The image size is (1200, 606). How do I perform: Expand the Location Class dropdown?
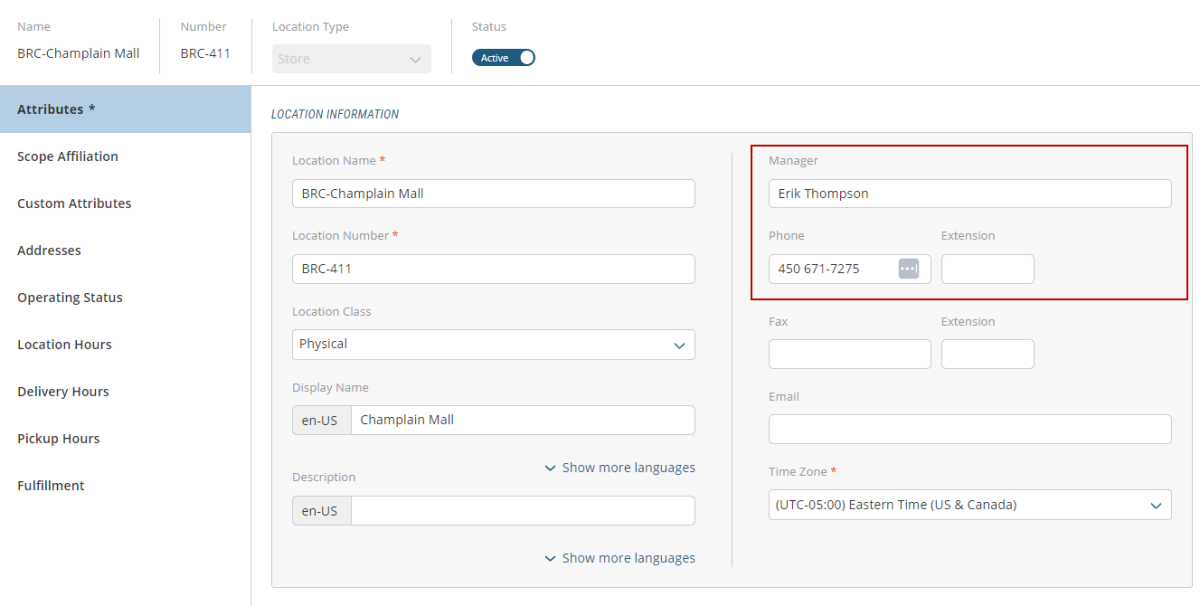pos(493,344)
